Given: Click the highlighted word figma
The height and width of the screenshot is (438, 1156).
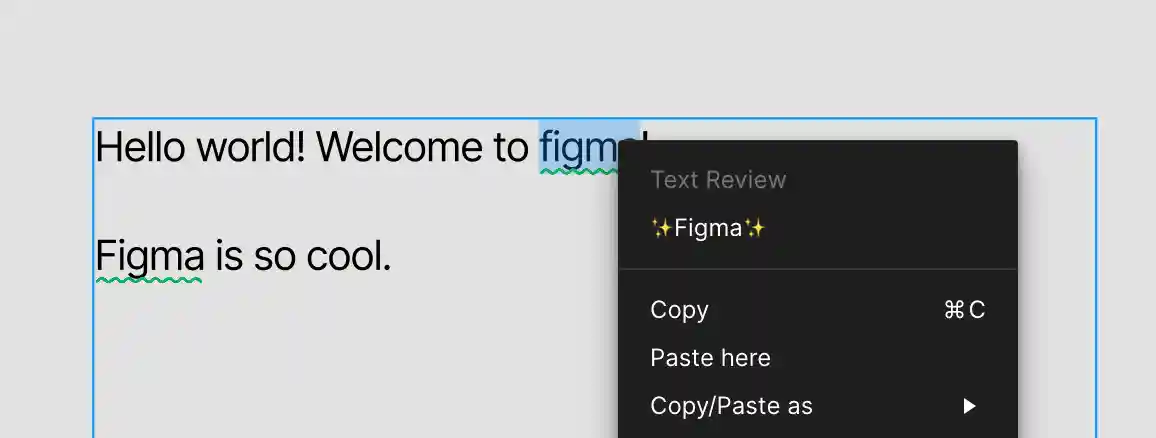Looking at the screenshot, I should [580, 148].
